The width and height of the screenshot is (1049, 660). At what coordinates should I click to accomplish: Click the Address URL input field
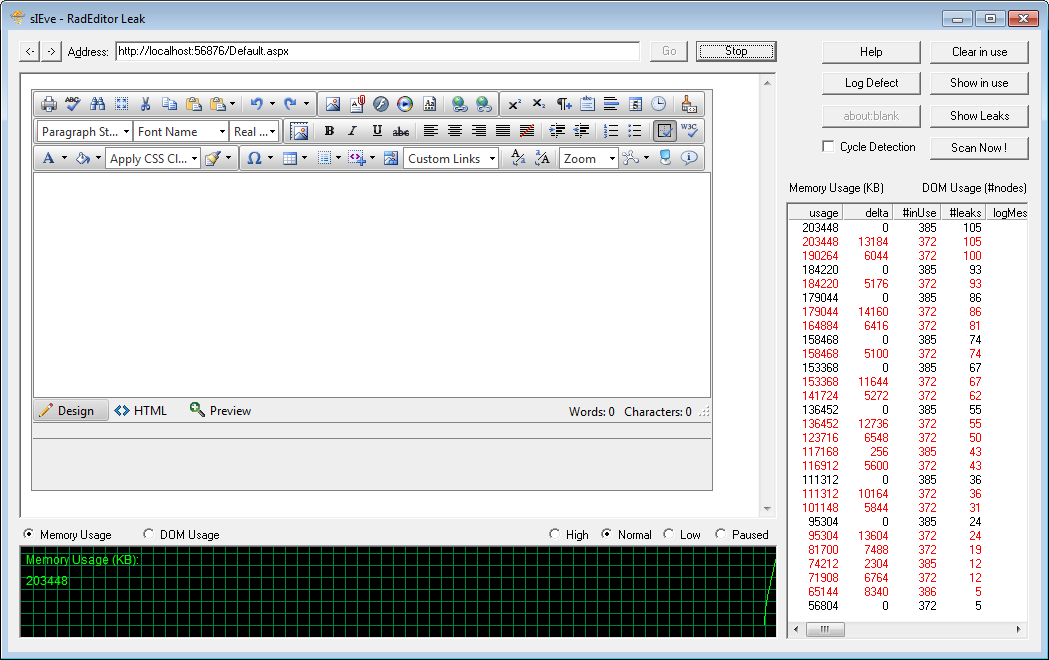pos(378,51)
